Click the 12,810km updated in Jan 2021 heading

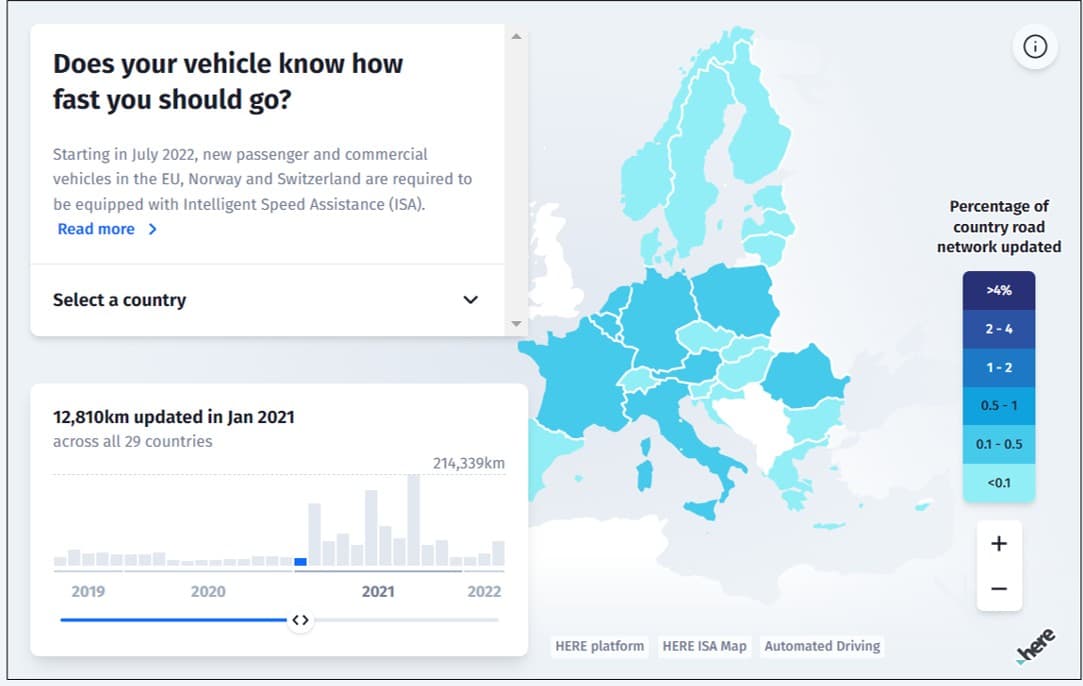click(174, 417)
